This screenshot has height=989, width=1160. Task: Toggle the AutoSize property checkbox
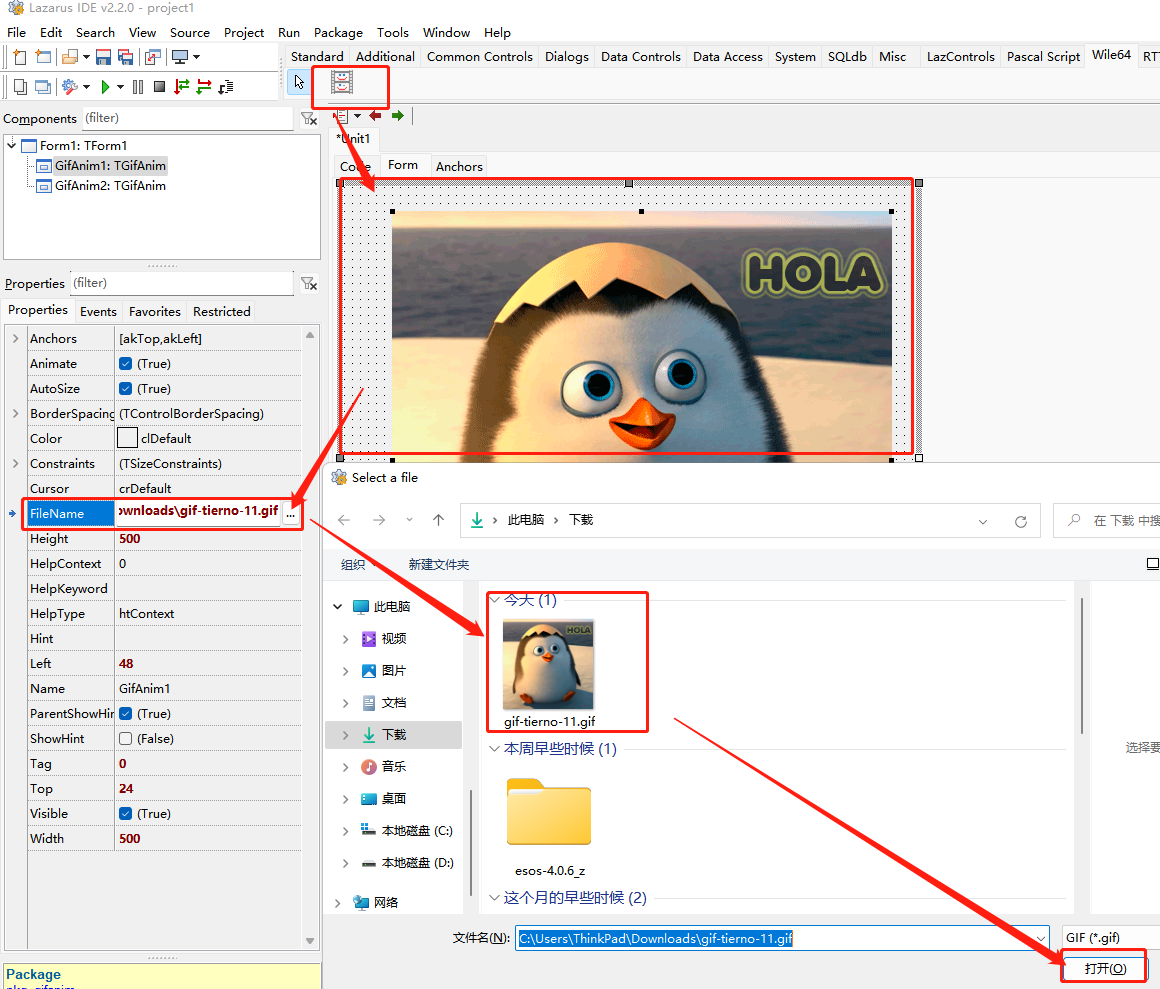click(126, 389)
